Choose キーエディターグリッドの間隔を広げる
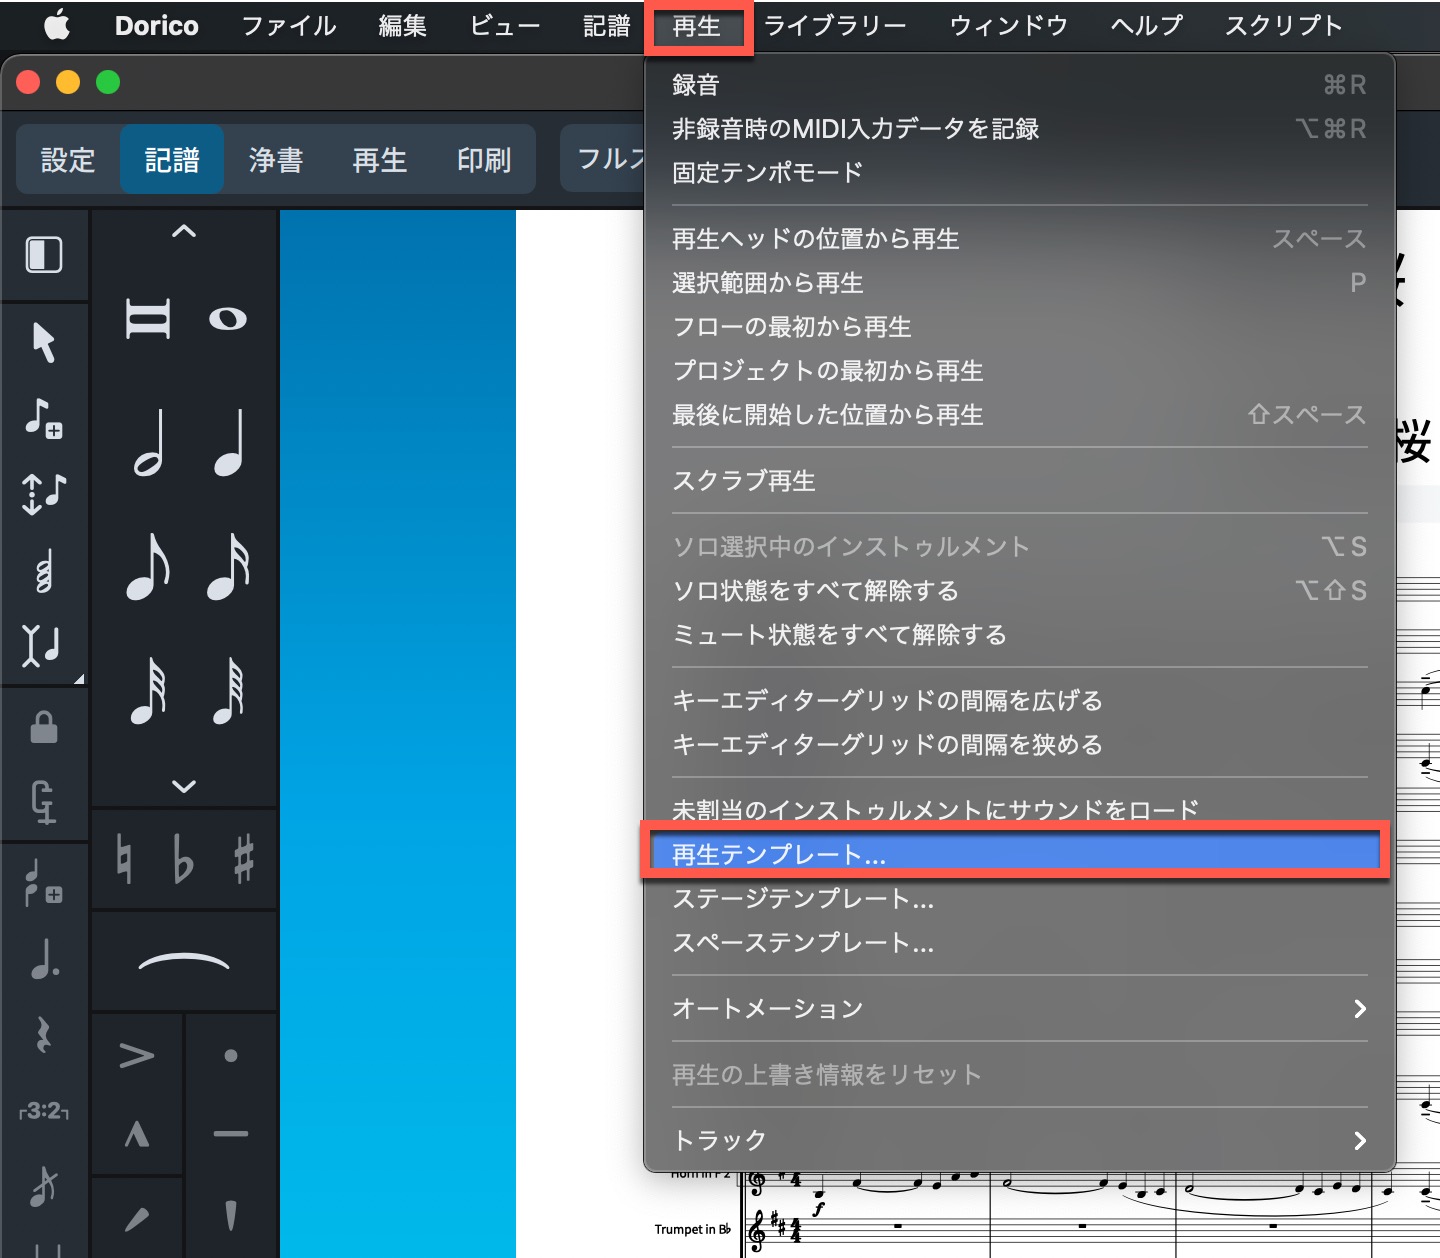The height and width of the screenshot is (1258, 1440). 1019,700
